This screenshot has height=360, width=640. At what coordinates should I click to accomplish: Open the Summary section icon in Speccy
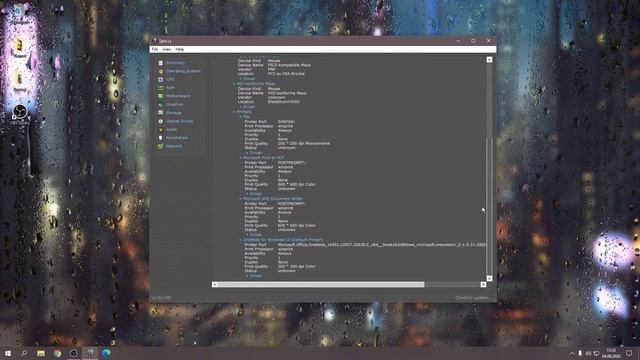160,63
